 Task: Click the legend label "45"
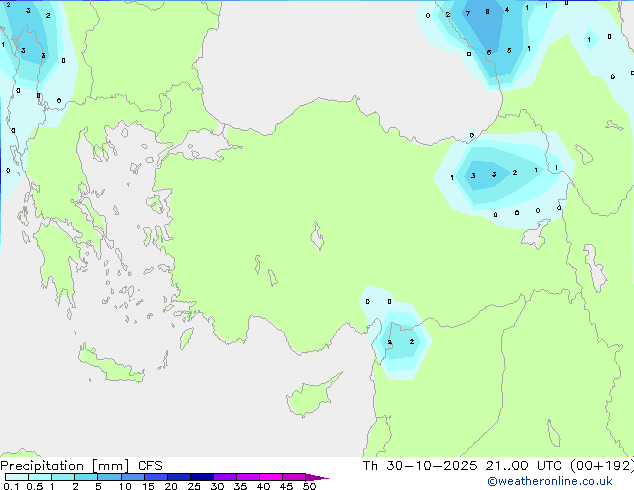coord(286,486)
